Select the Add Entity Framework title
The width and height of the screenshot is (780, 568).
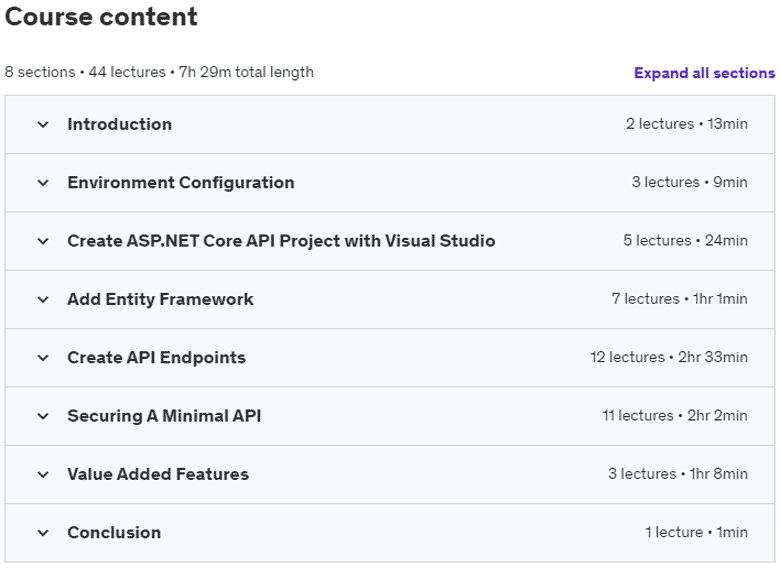coord(161,299)
